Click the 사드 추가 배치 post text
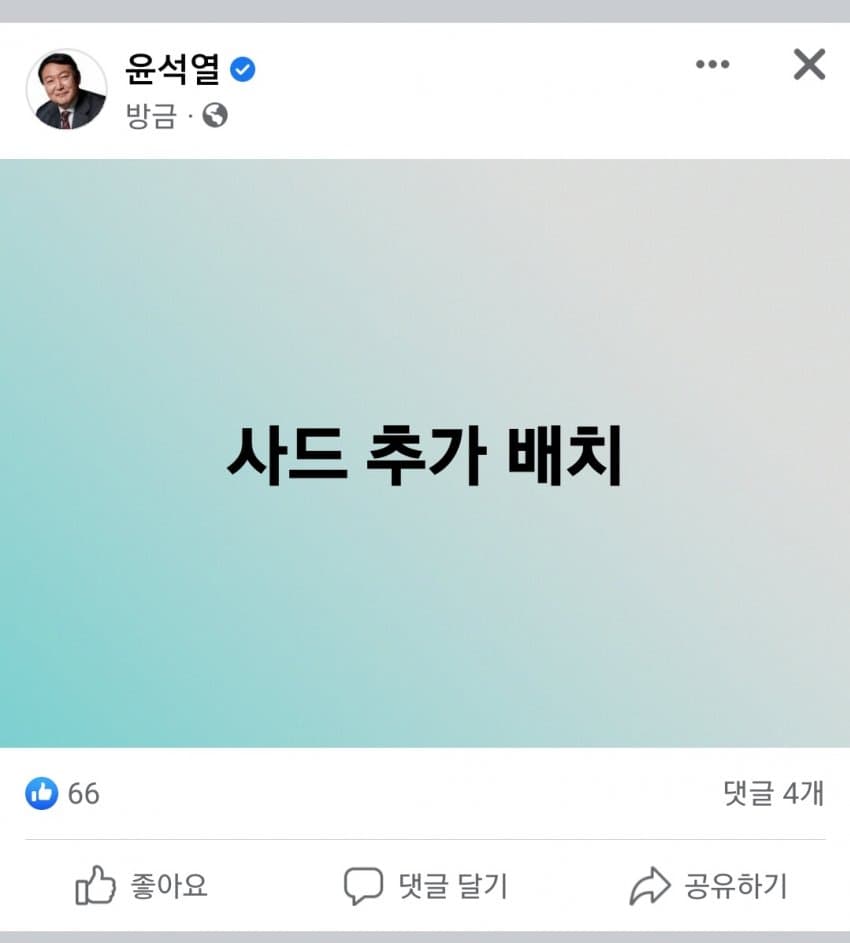Screen dimensions: 850x943 point(425,455)
